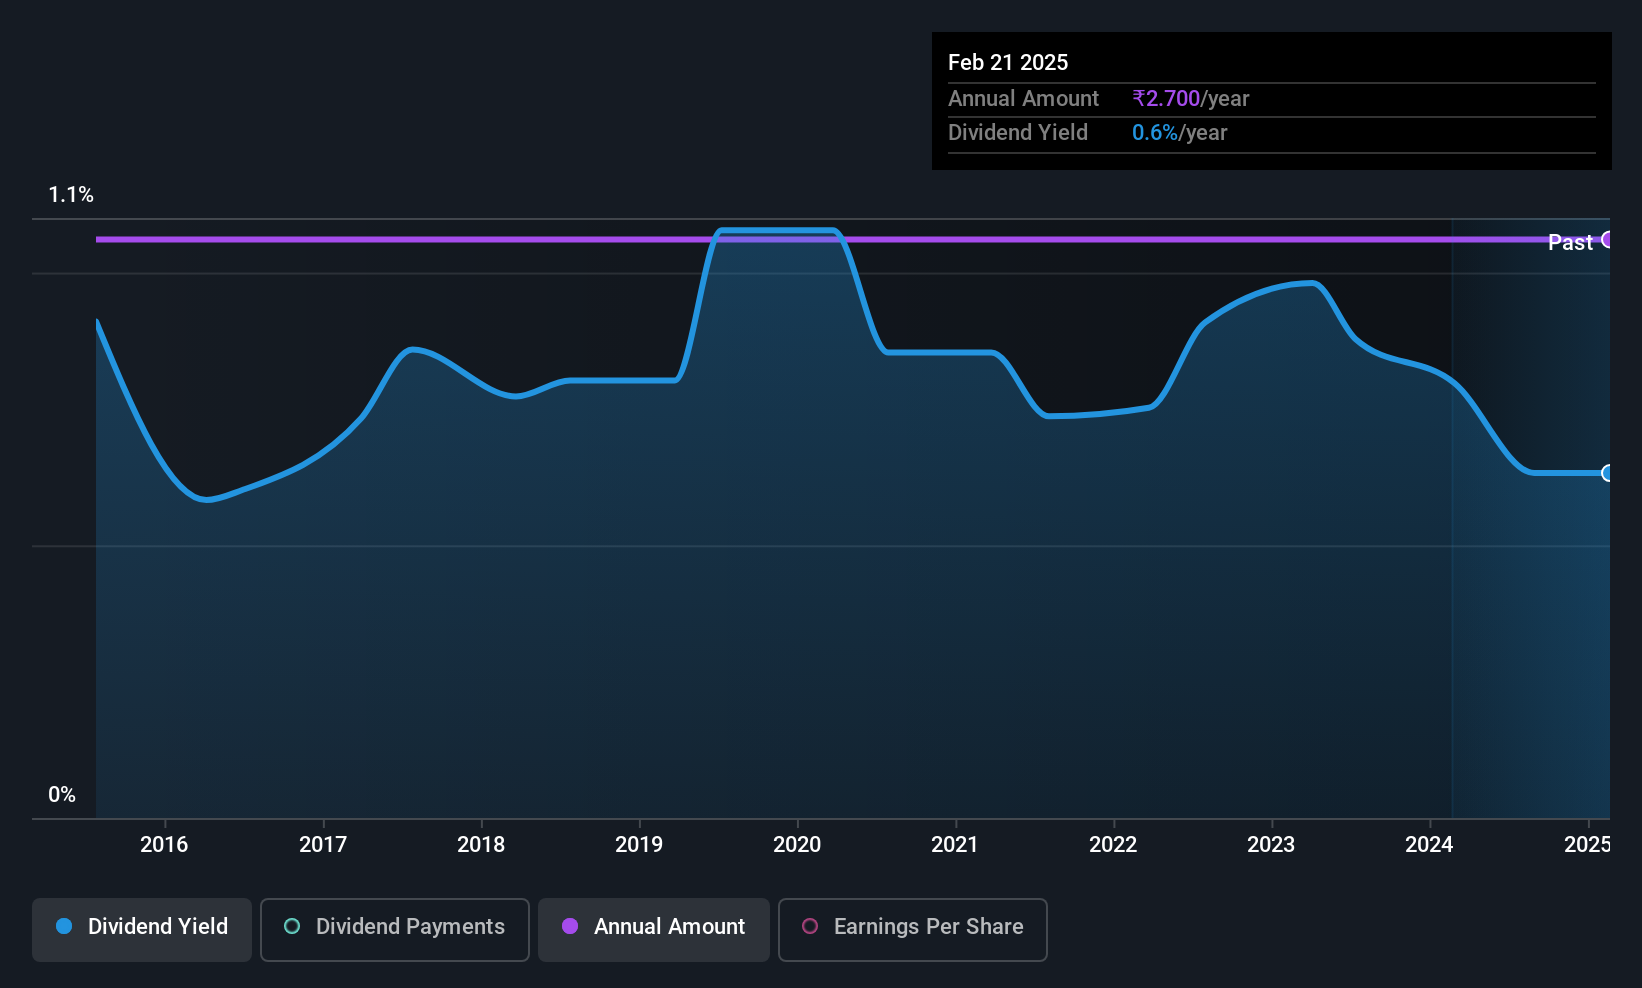Click the 2016 axis label
This screenshot has height=988, width=1642.
(164, 844)
